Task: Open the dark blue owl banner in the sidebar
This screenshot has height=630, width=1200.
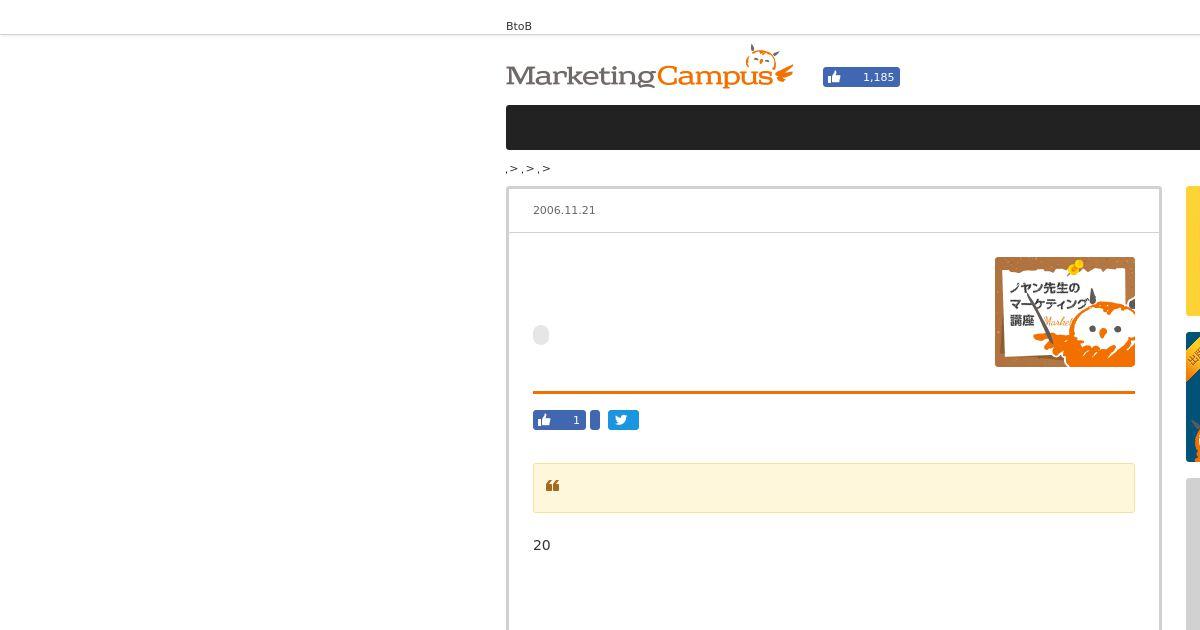Action: [x=1193, y=397]
